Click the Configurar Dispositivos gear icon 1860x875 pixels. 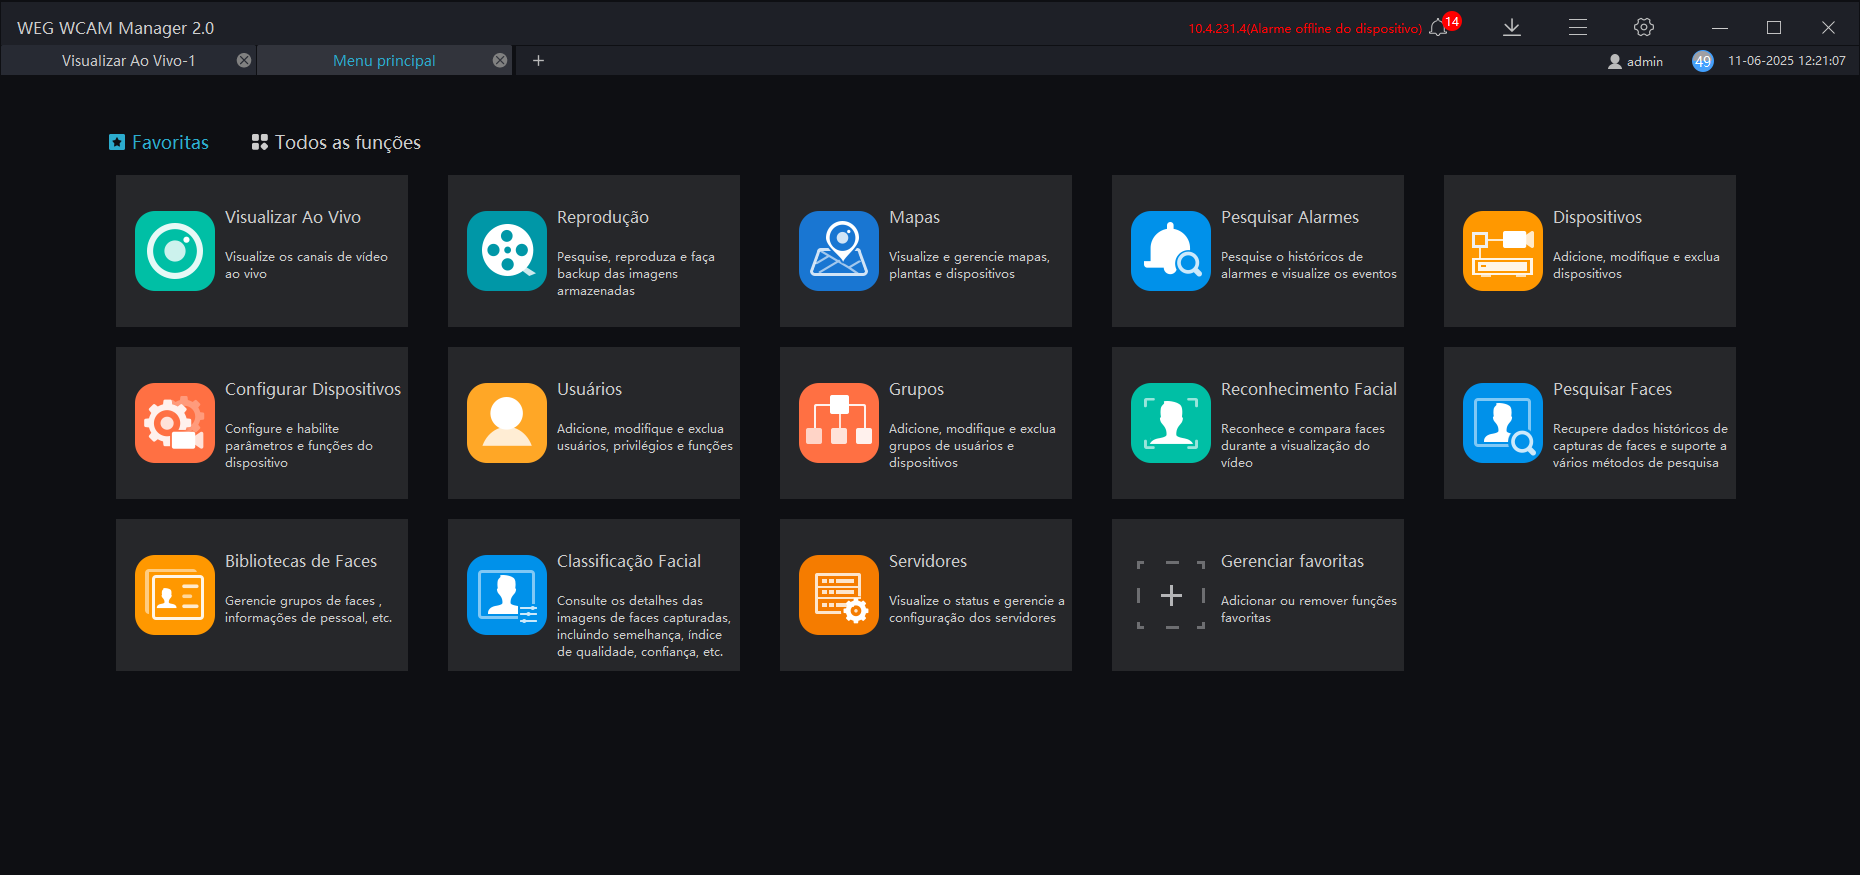[175, 423]
